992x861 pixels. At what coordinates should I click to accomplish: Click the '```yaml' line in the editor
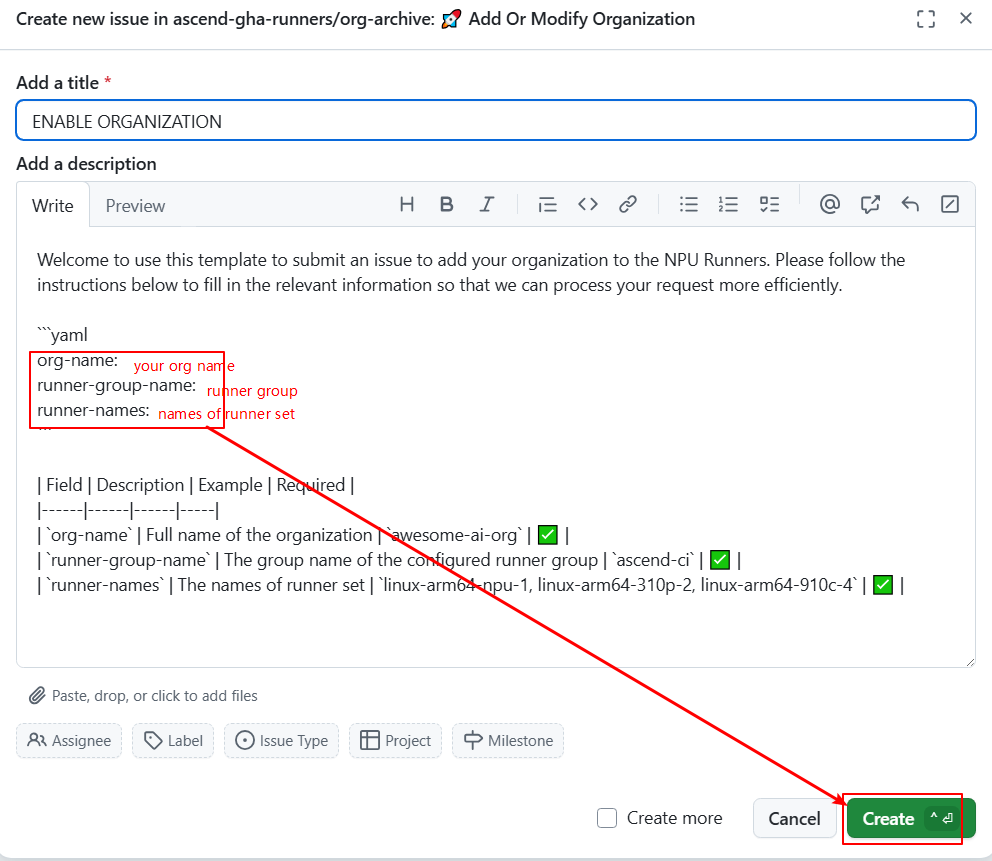point(62,335)
